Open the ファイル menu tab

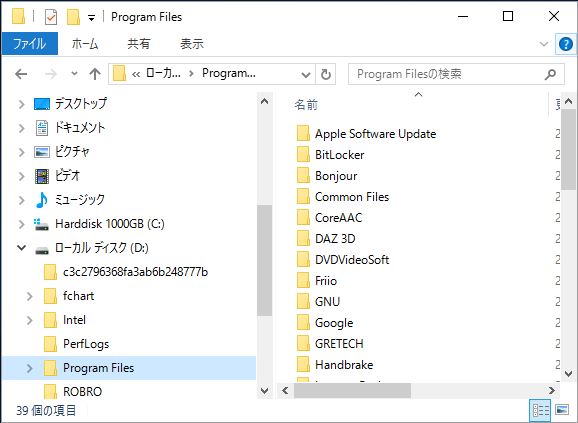pos(30,43)
